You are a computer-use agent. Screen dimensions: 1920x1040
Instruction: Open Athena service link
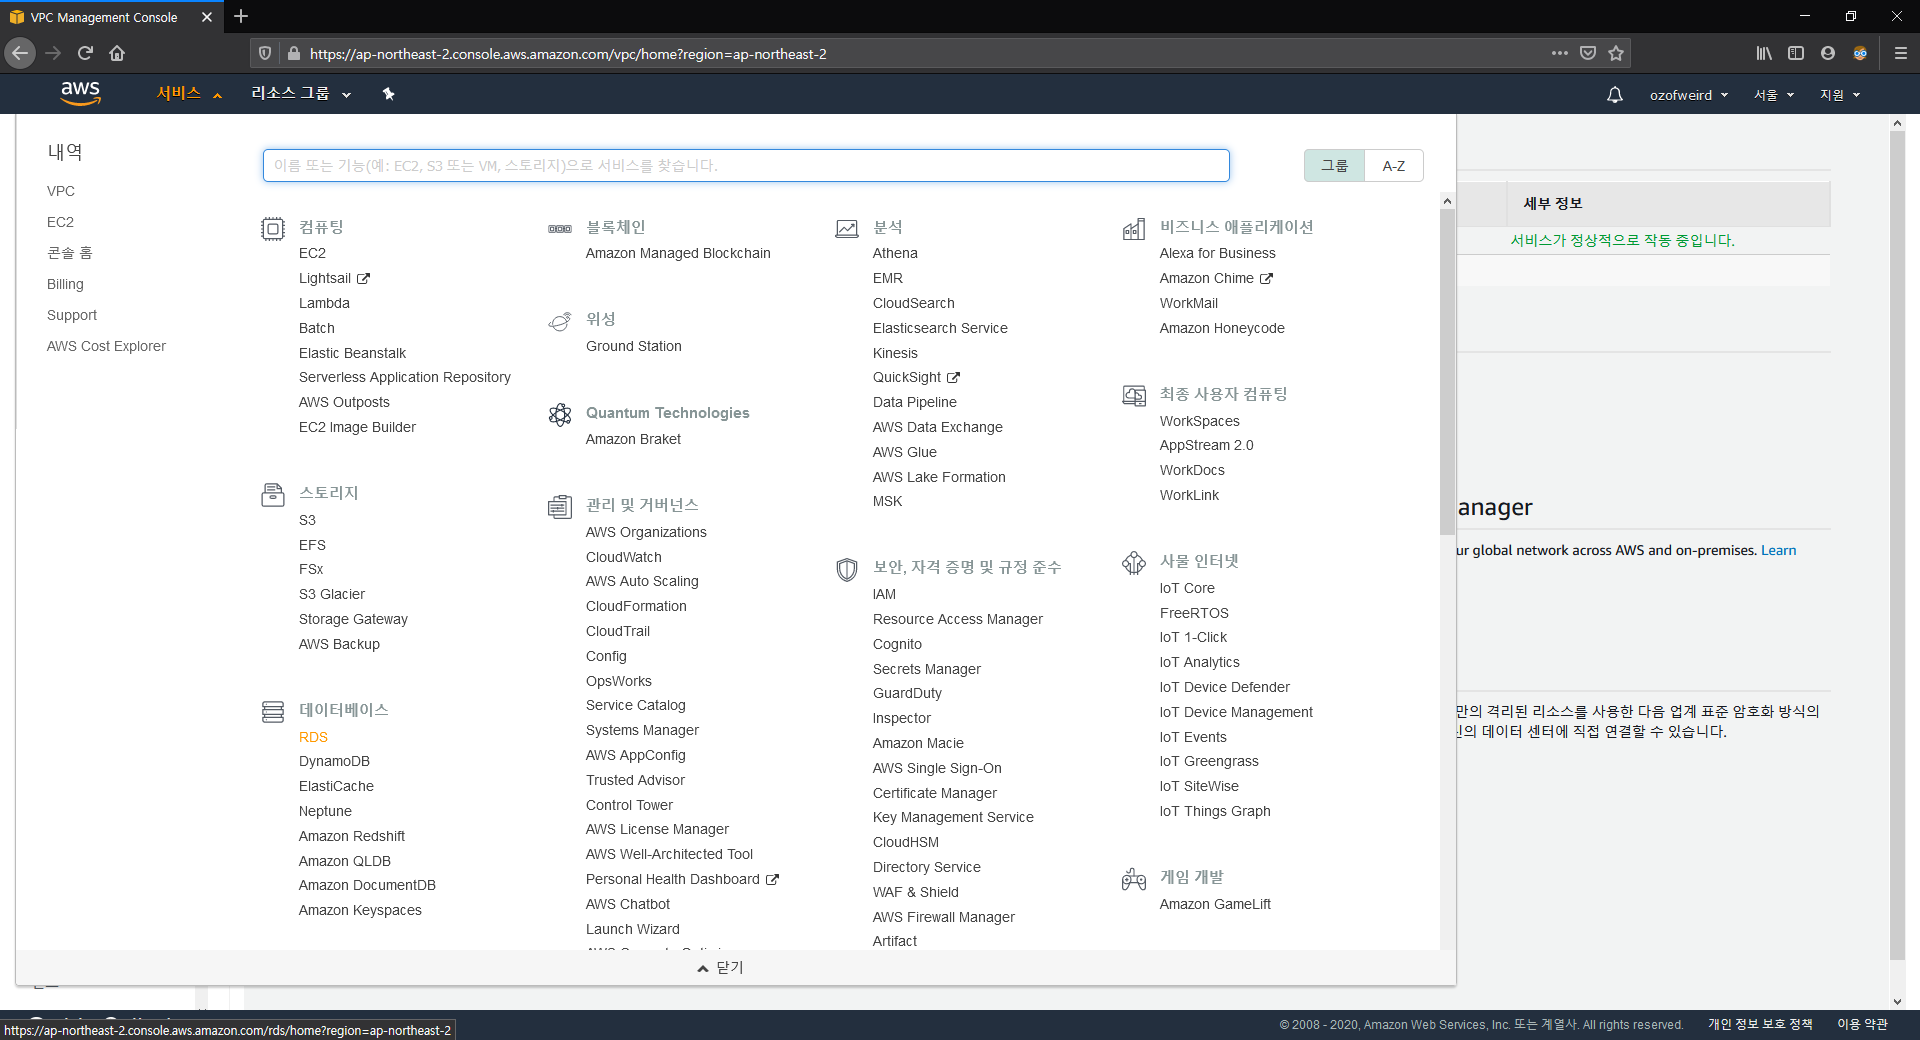pos(895,253)
